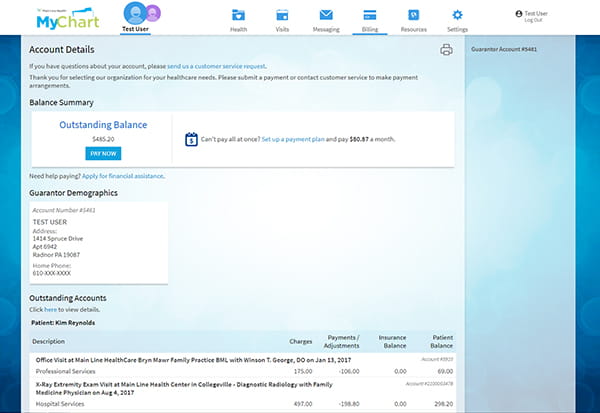Click the payment plan calendar icon

(191, 140)
